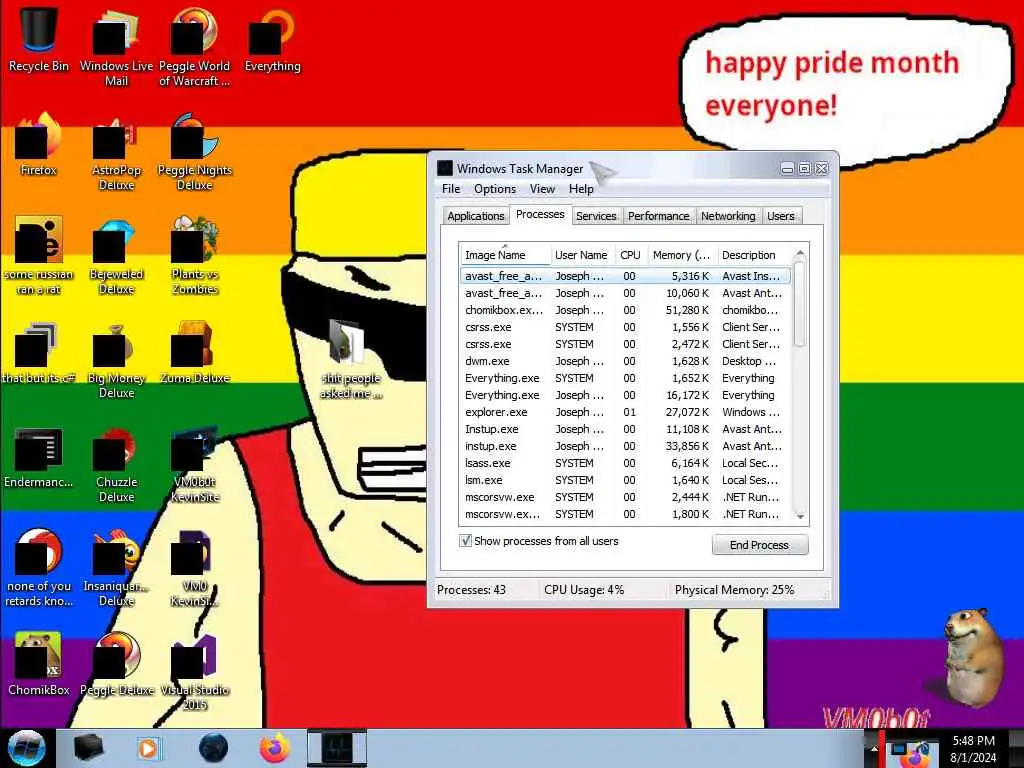Open the Recycle Bin desktop icon

(39, 39)
